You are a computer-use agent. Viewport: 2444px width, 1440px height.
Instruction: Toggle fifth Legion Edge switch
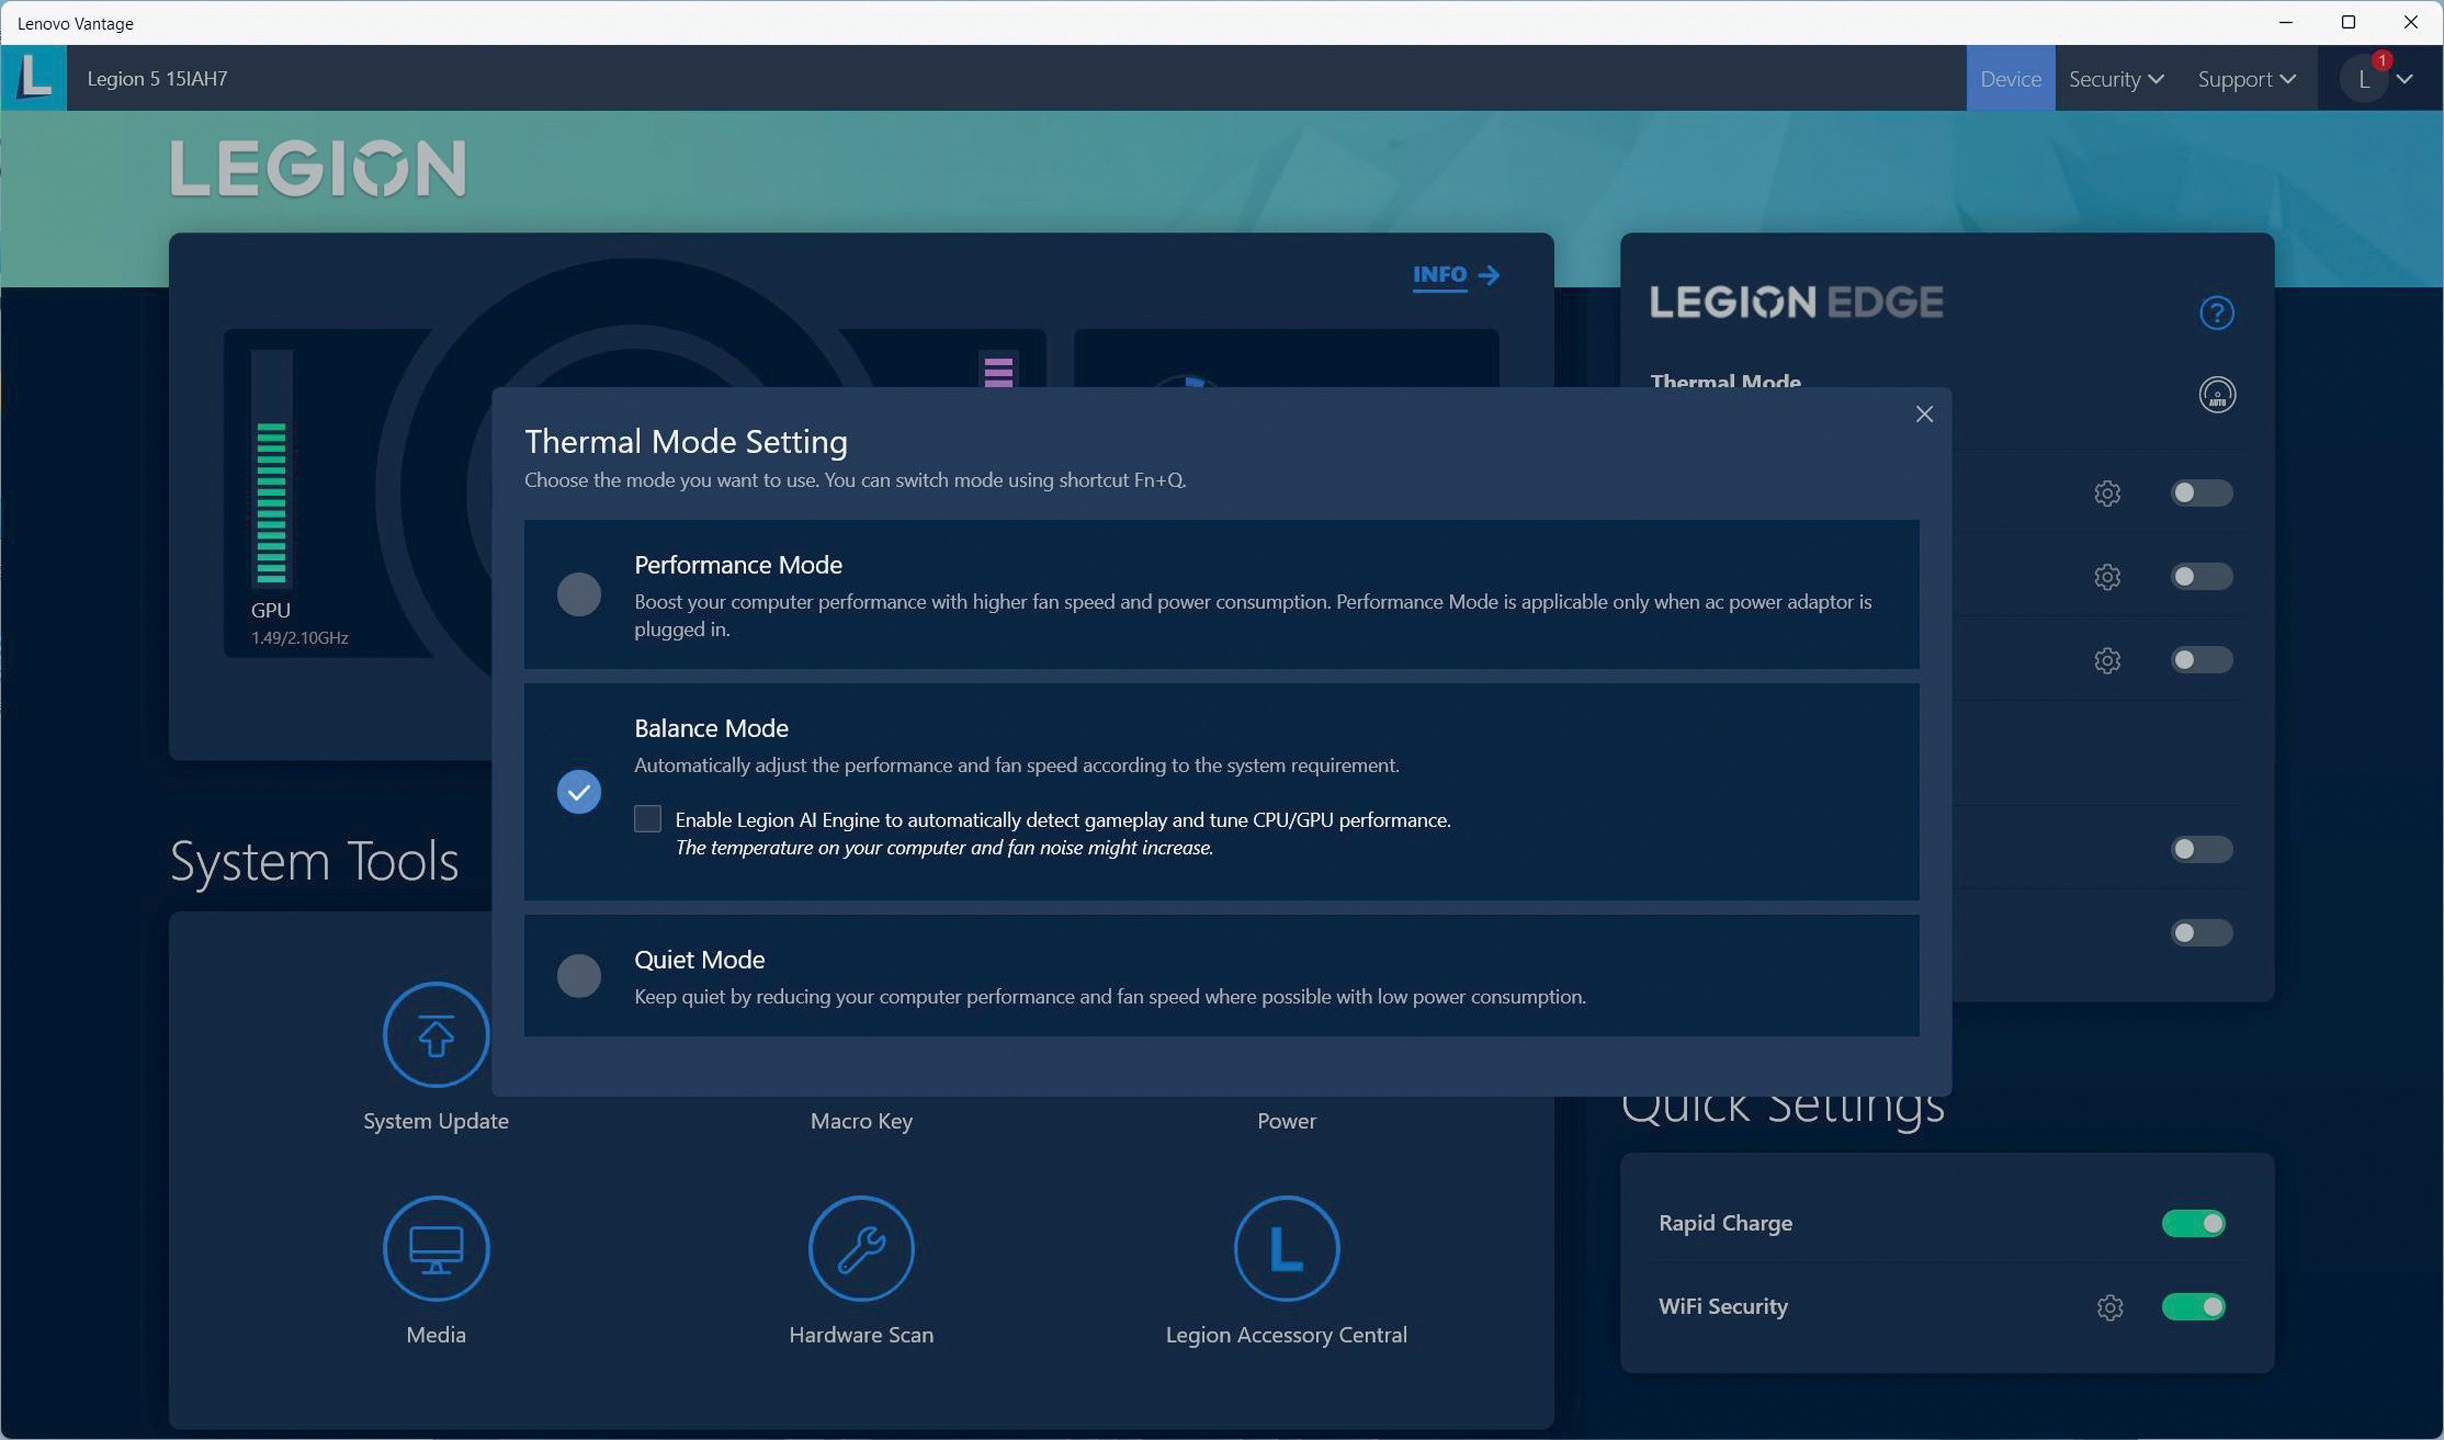2201,933
